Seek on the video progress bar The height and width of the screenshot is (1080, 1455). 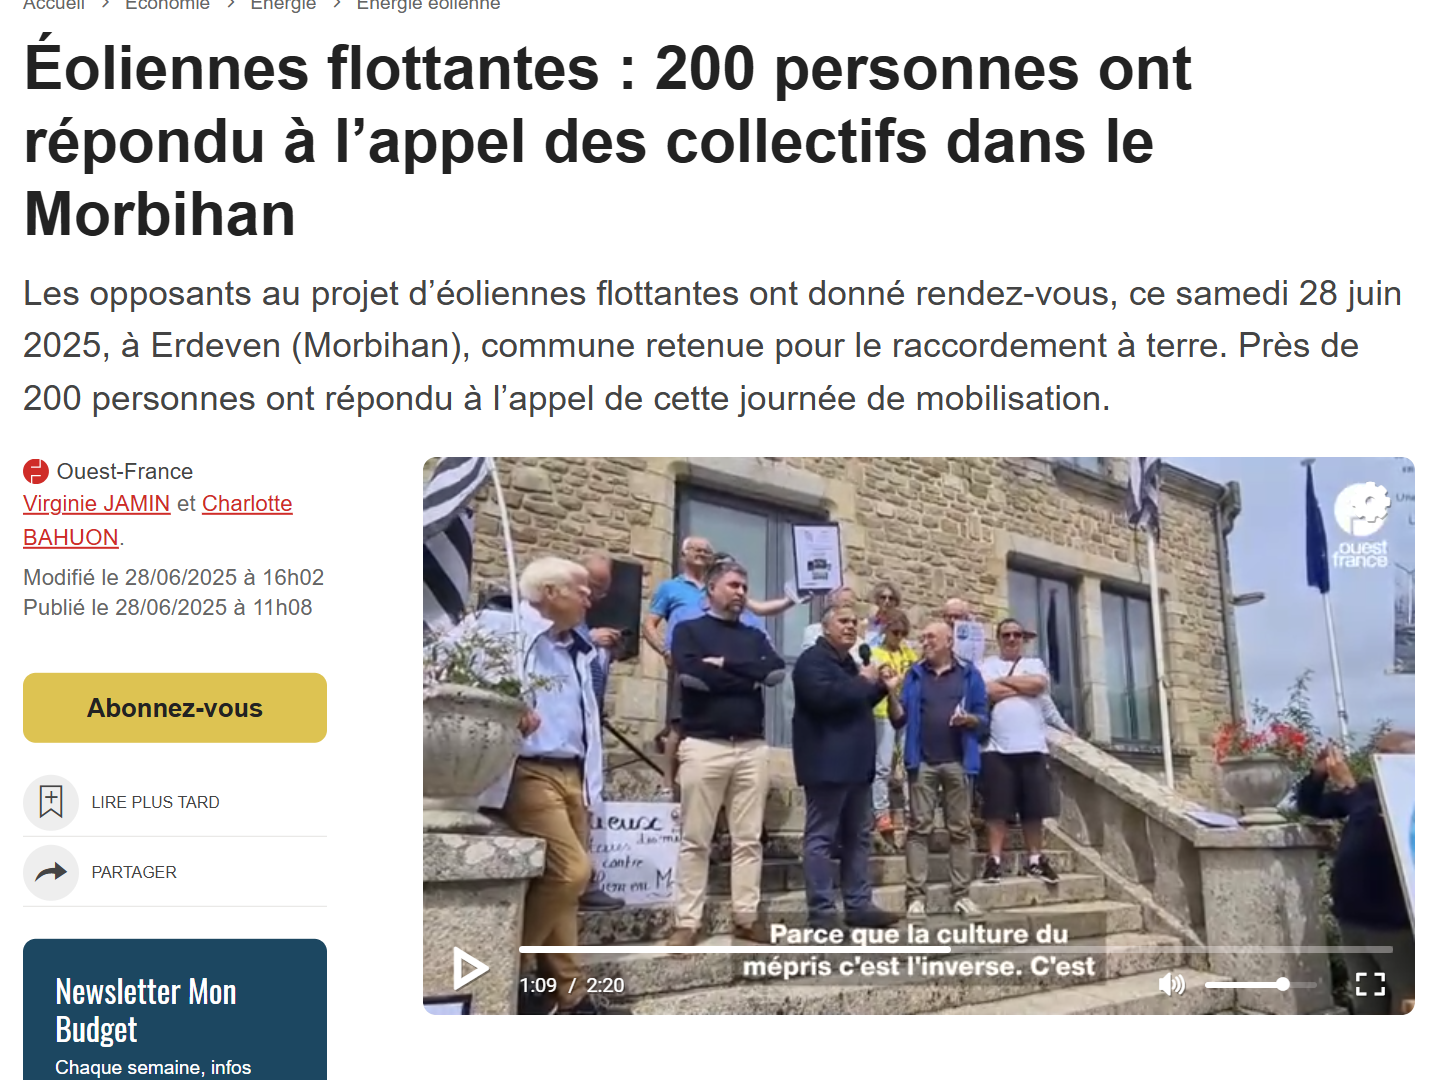click(x=955, y=949)
